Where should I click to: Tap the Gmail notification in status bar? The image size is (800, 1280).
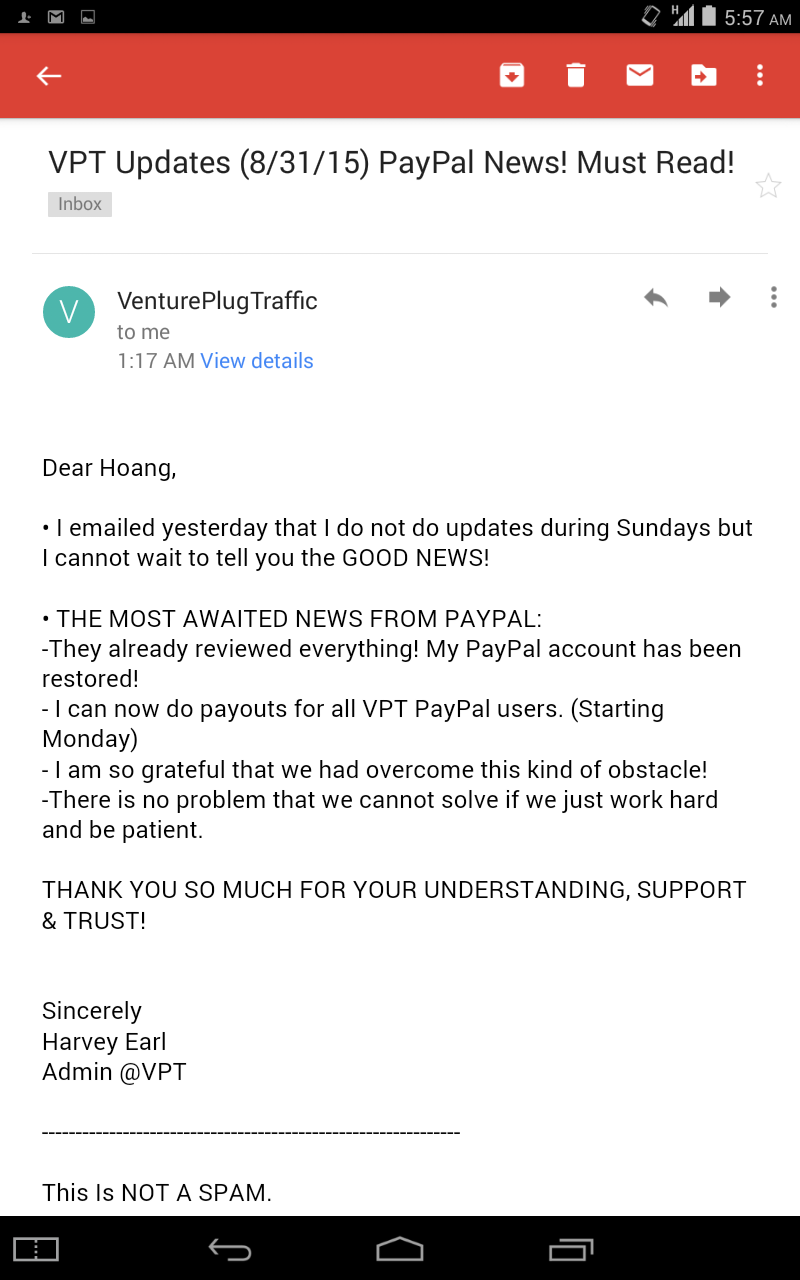tap(56, 17)
